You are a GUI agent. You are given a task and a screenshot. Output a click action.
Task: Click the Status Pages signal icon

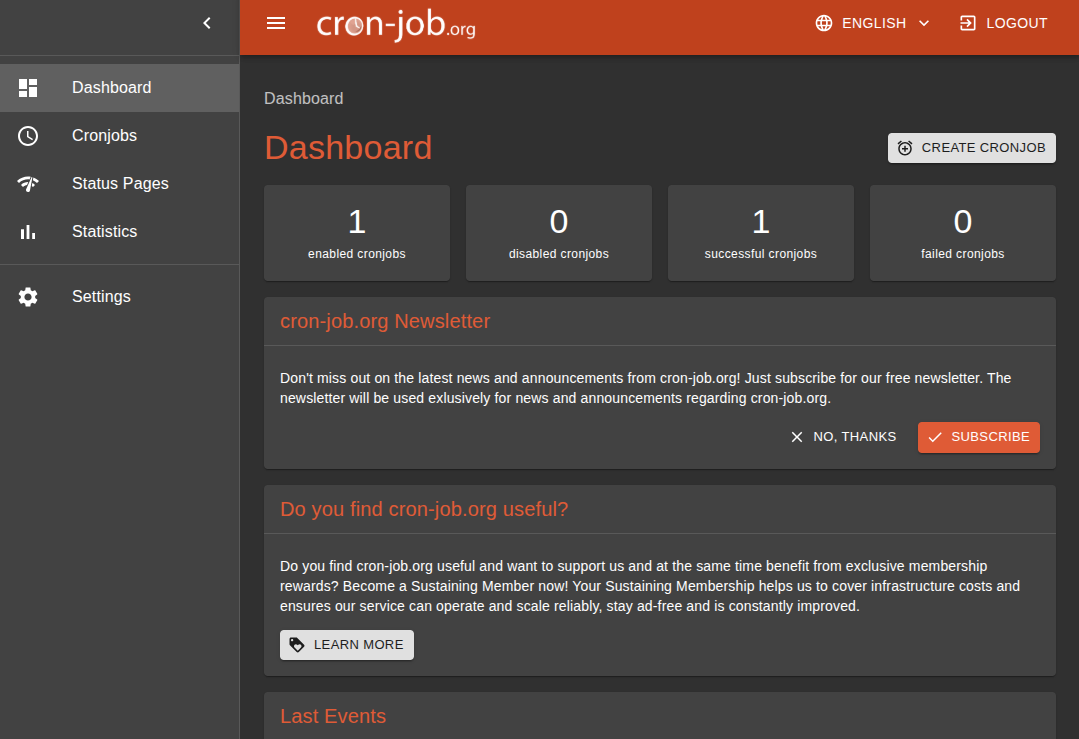tap(28, 184)
